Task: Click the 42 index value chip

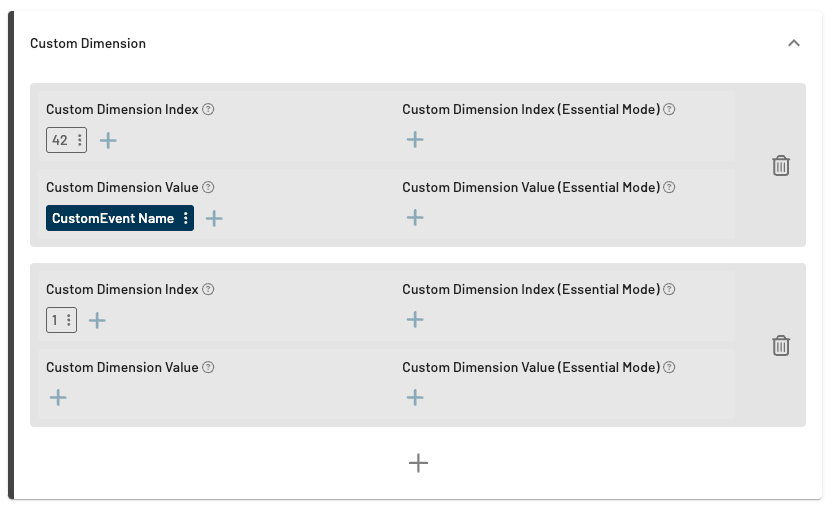Action: click(60, 141)
